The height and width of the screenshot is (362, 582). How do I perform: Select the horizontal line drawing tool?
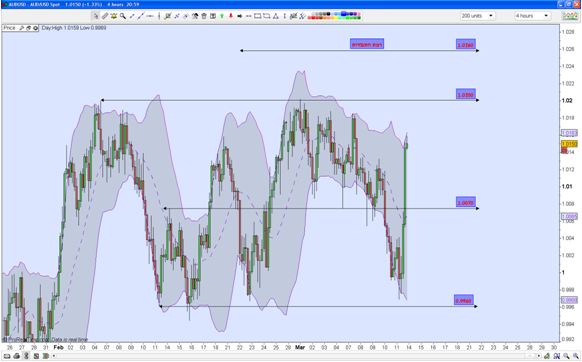pyautogui.click(x=150, y=16)
